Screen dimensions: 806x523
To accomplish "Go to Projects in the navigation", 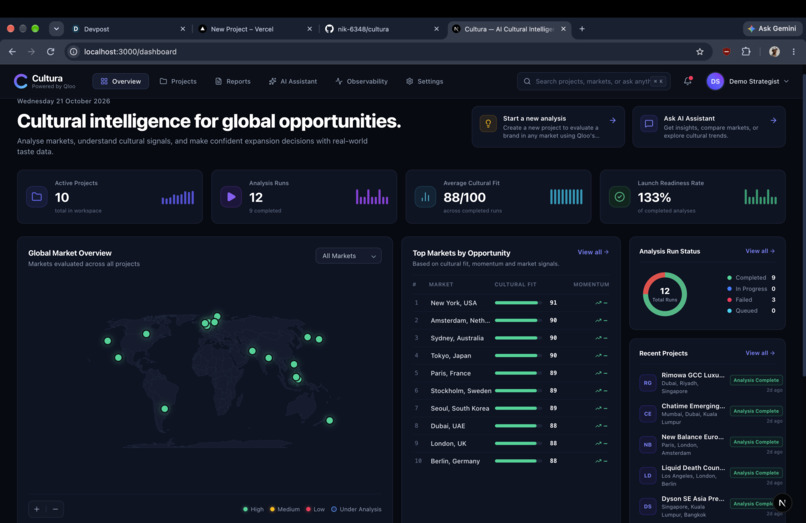I will (x=178, y=81).
